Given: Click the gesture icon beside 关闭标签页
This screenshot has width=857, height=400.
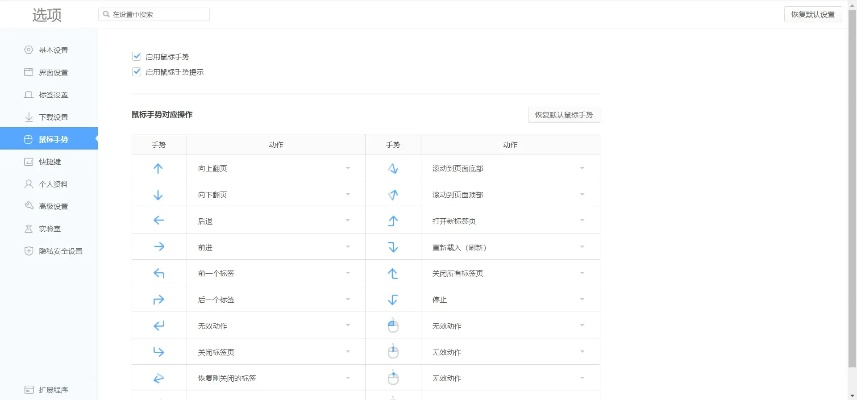Looking at the screenshot, I should [158, 351].
